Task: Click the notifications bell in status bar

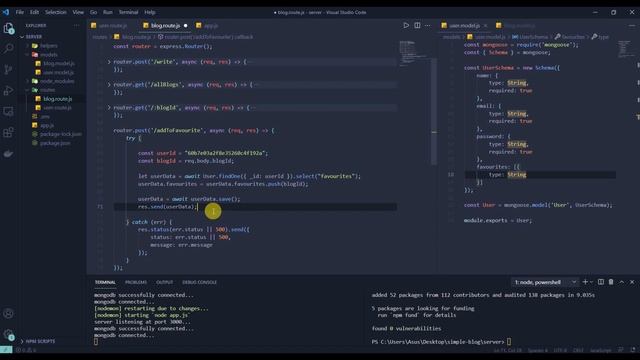Action: 633,350
